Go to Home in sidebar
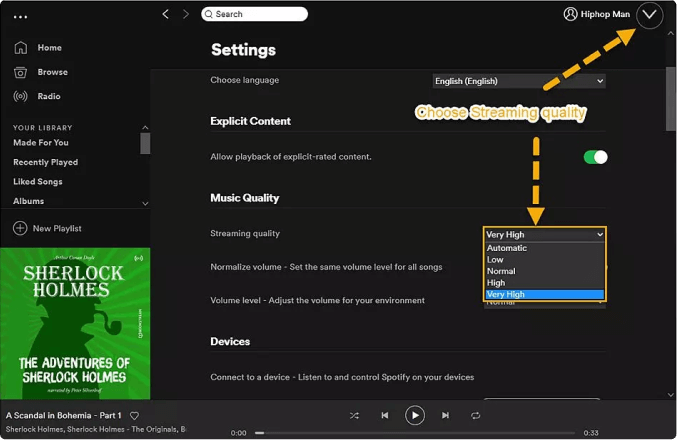Screen dimensions: 677x440 (x=49, y=47)
